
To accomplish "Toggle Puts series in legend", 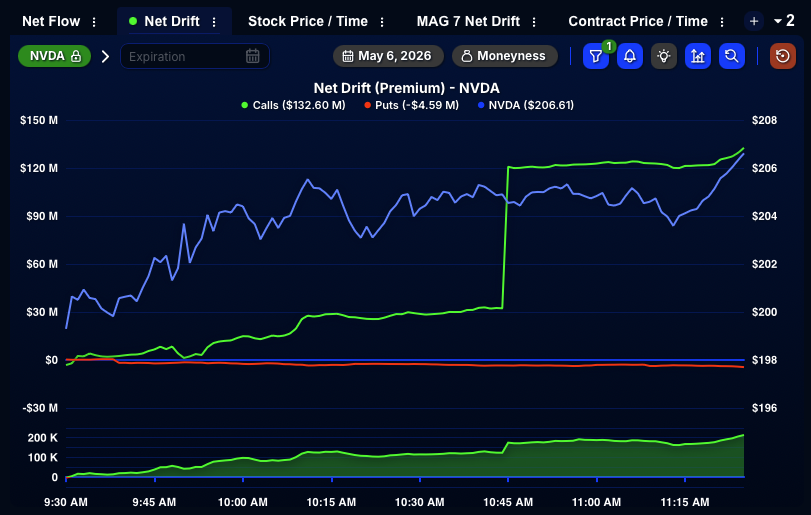I will (x=412, y=105).
